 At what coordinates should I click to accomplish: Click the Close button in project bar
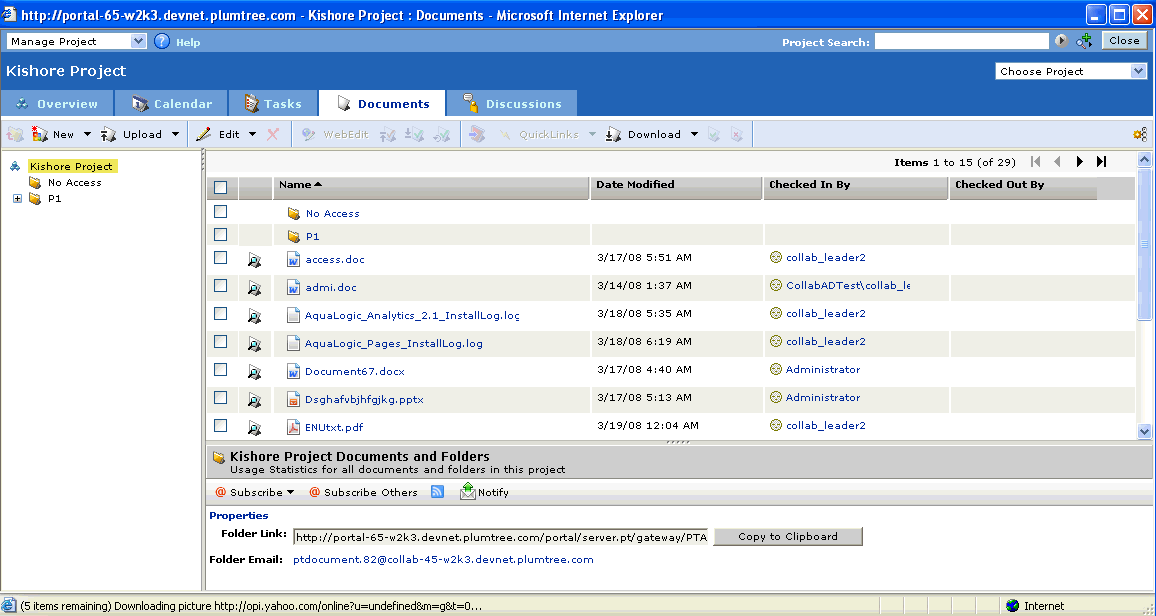click(1124, 41)
